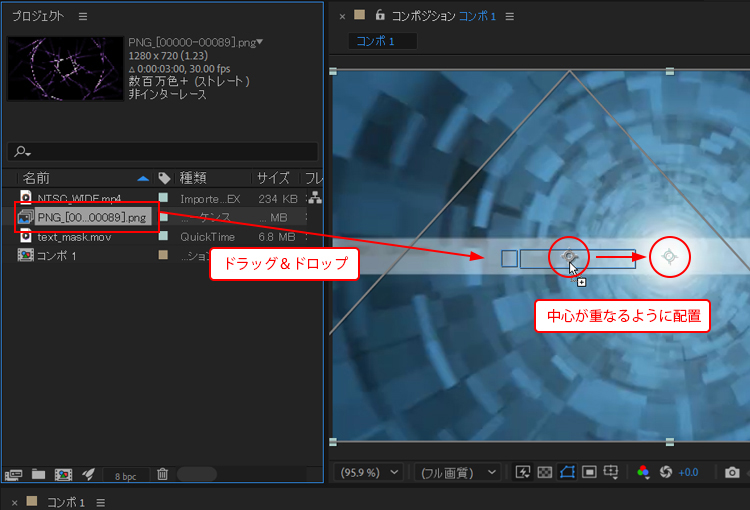Open the プロジェクト panel menu
Image resolution: width=750 pixels, height=510 pixels.
pos(83,16)
